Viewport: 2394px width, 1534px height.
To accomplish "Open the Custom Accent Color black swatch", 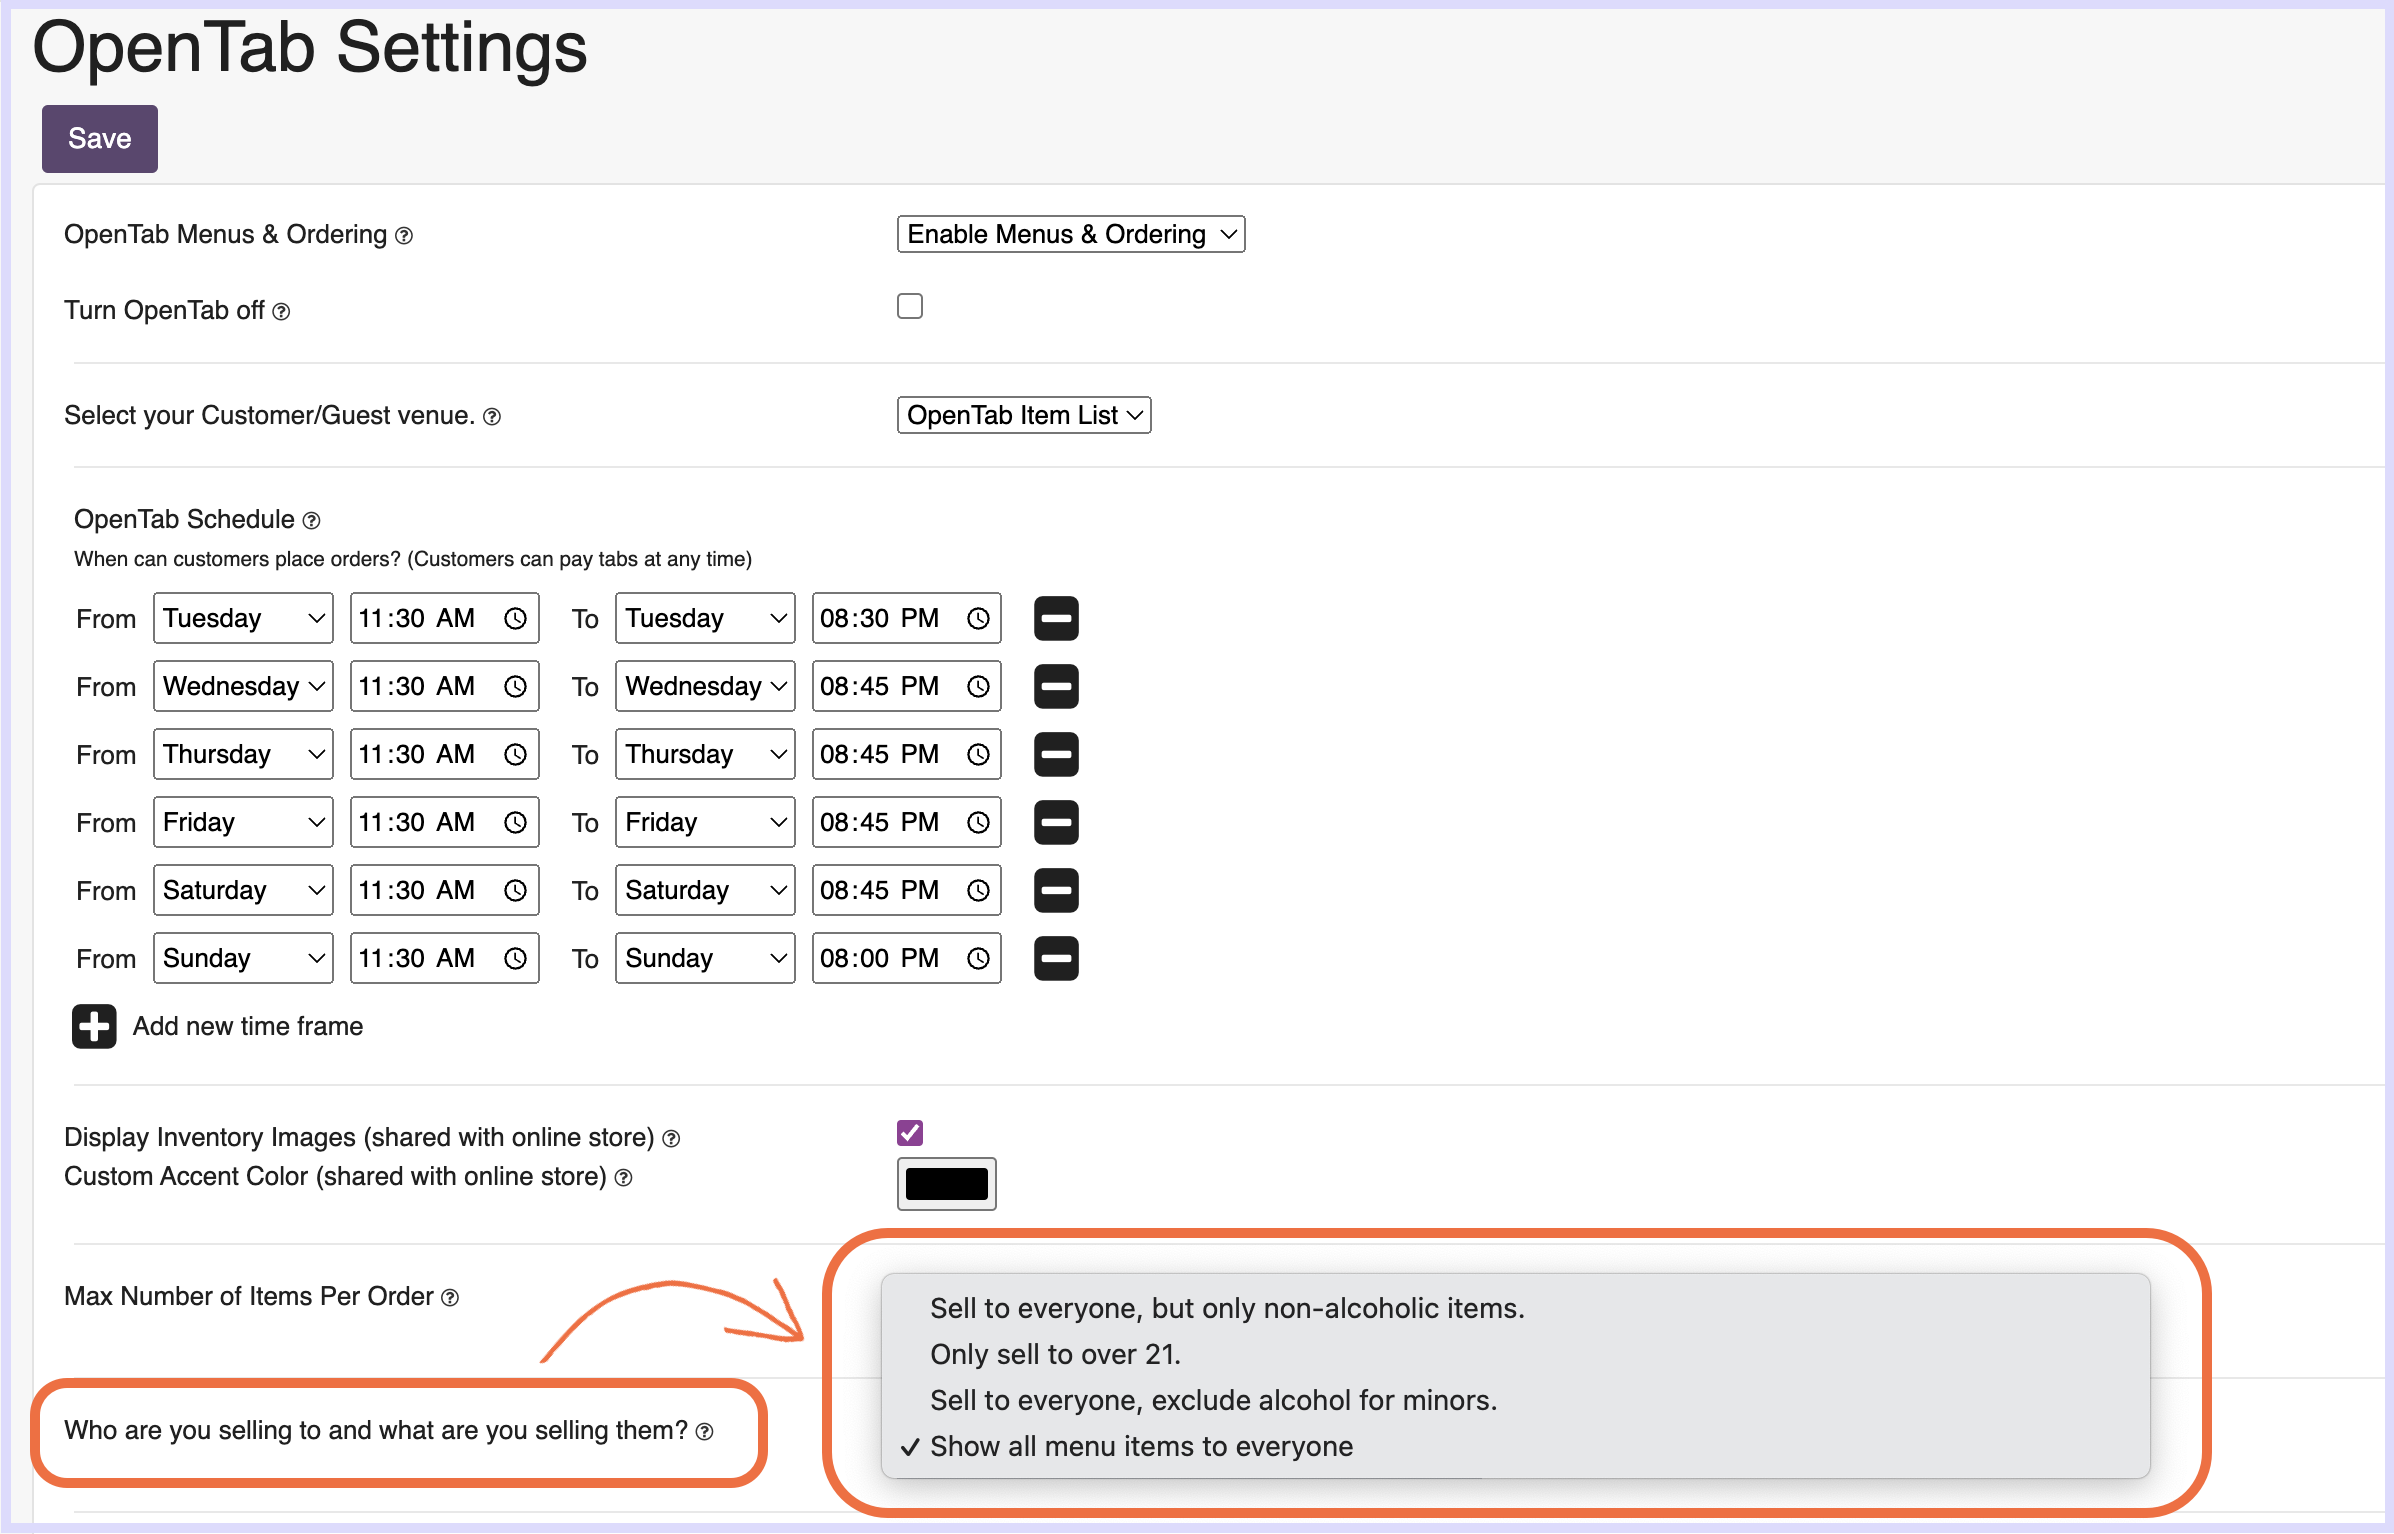I will click(x=946, y=1184).
